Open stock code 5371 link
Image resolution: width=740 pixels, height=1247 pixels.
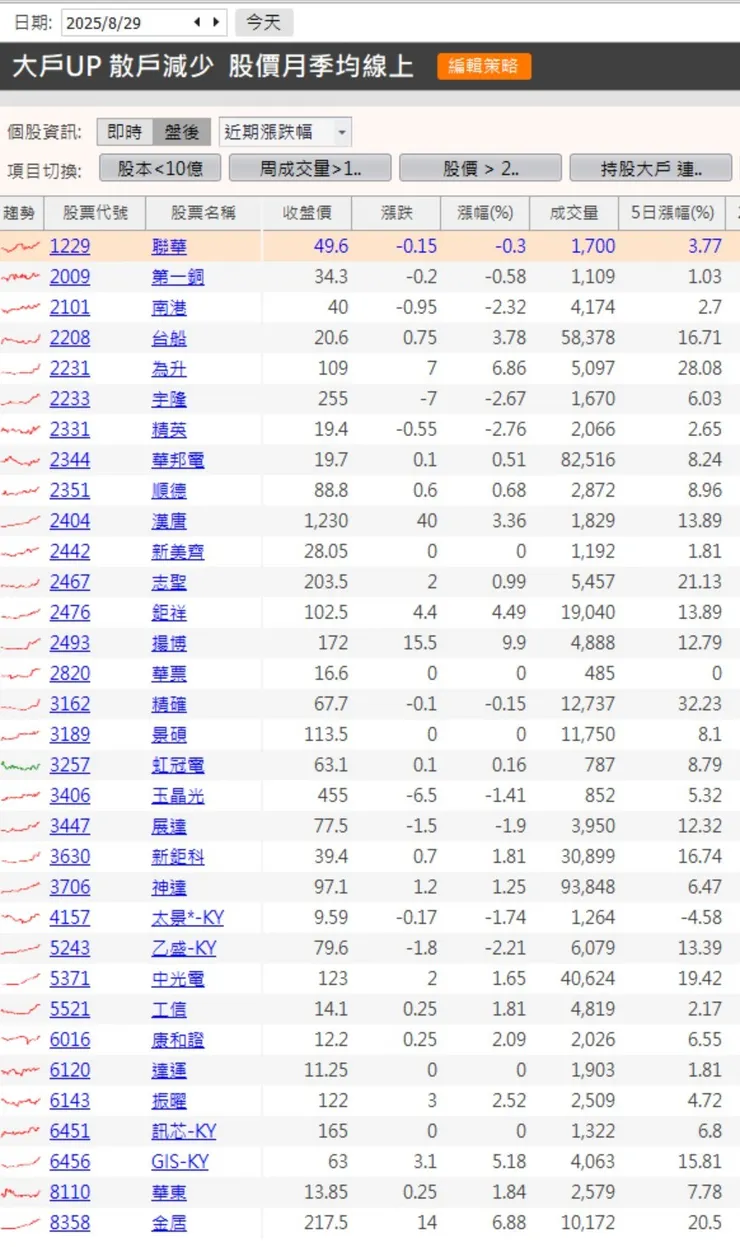70,978
